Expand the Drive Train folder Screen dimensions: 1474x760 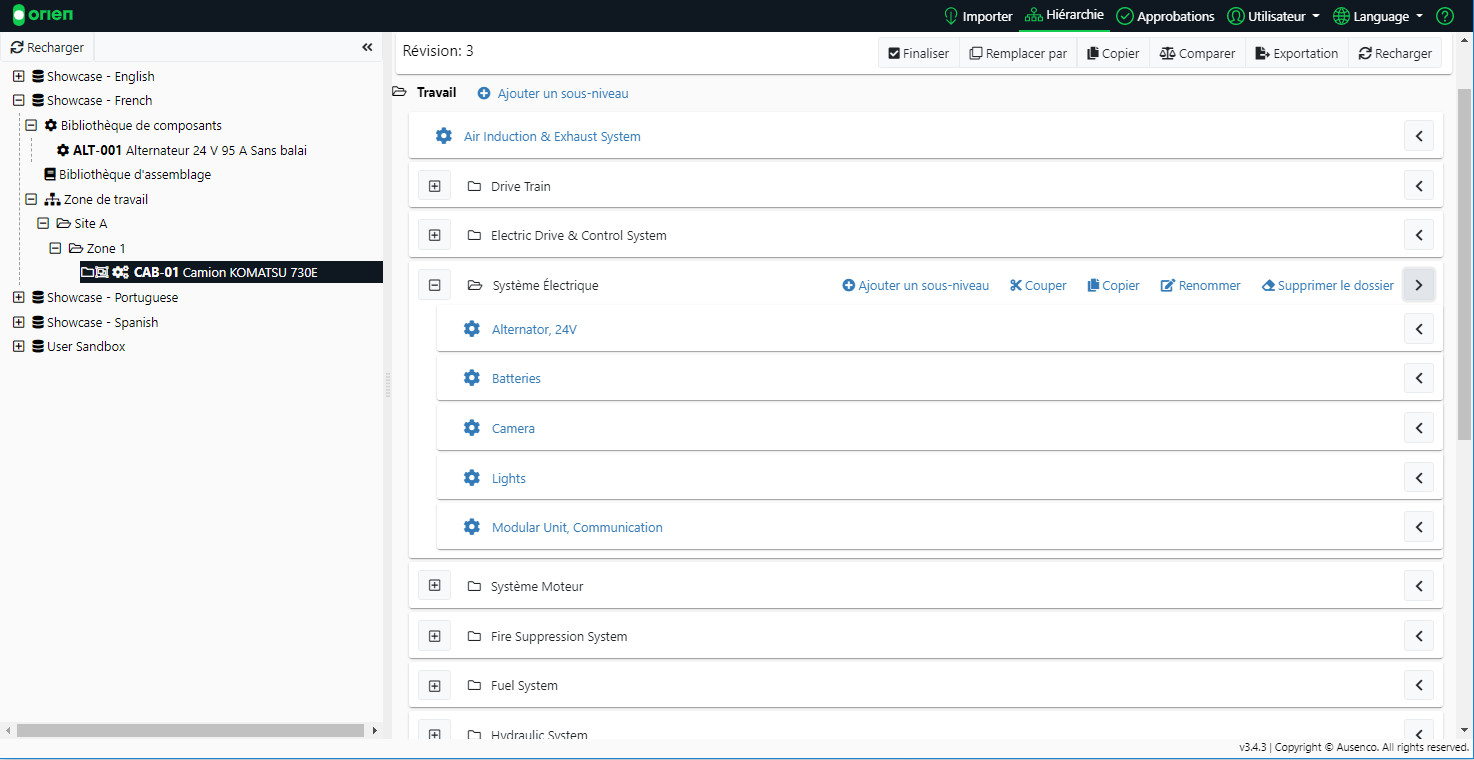tap(434, 186)
